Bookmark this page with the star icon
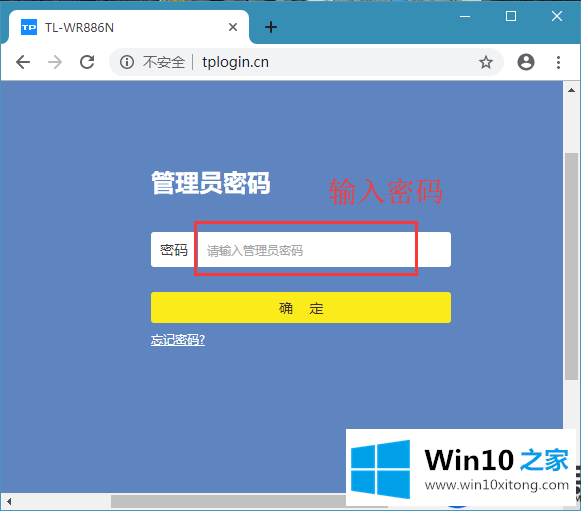Screen dimensions: 581x511 pyautogui.click(x=486, y=62)
